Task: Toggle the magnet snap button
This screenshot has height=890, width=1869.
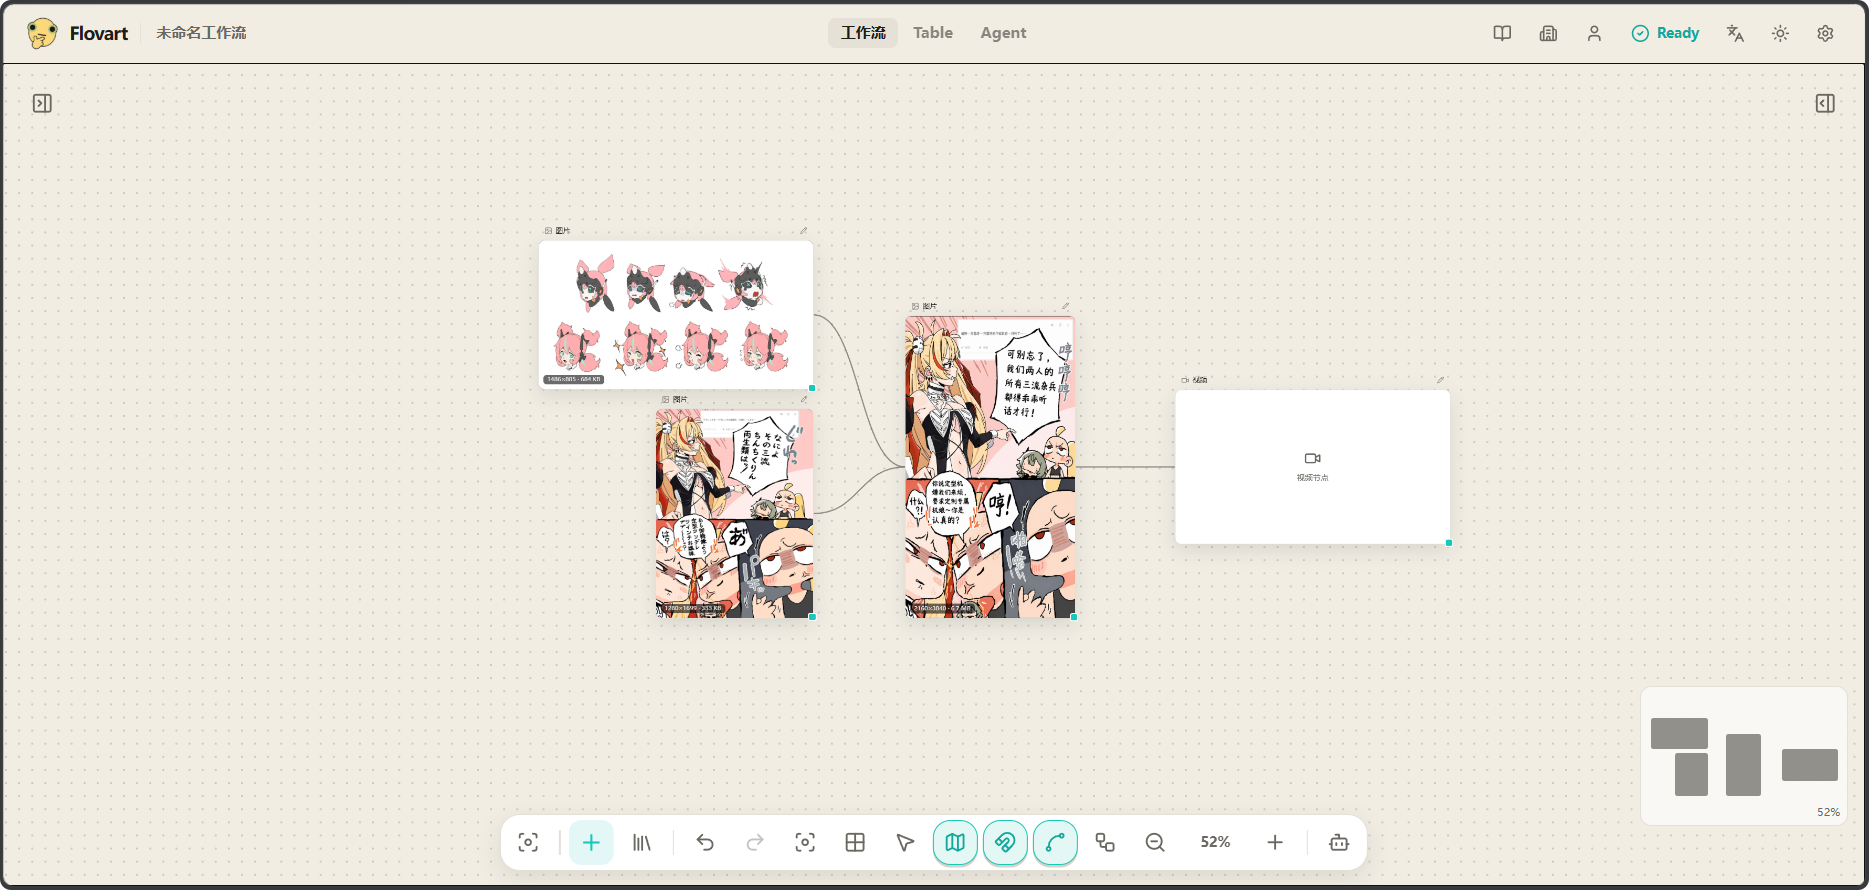Action: coord(1005,842)
